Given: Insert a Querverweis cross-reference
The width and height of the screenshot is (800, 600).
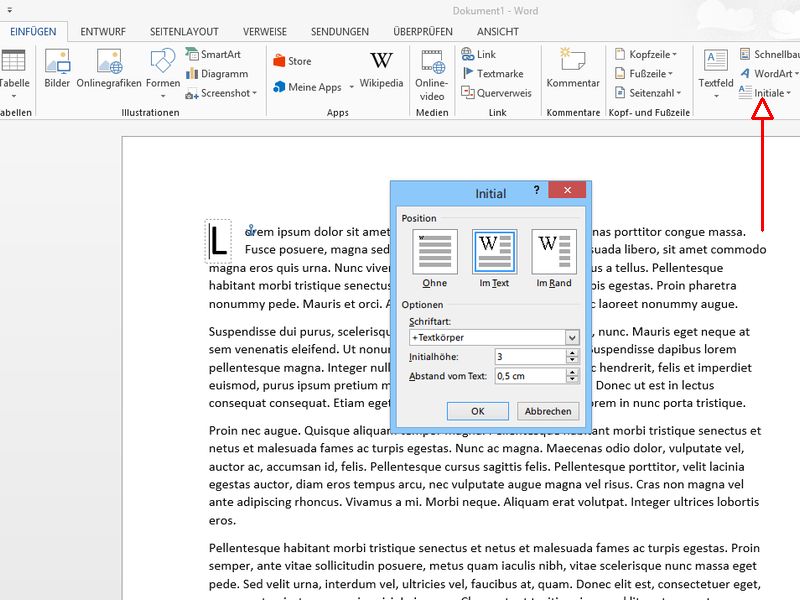Looking at the screenshot, I should 496,93.
